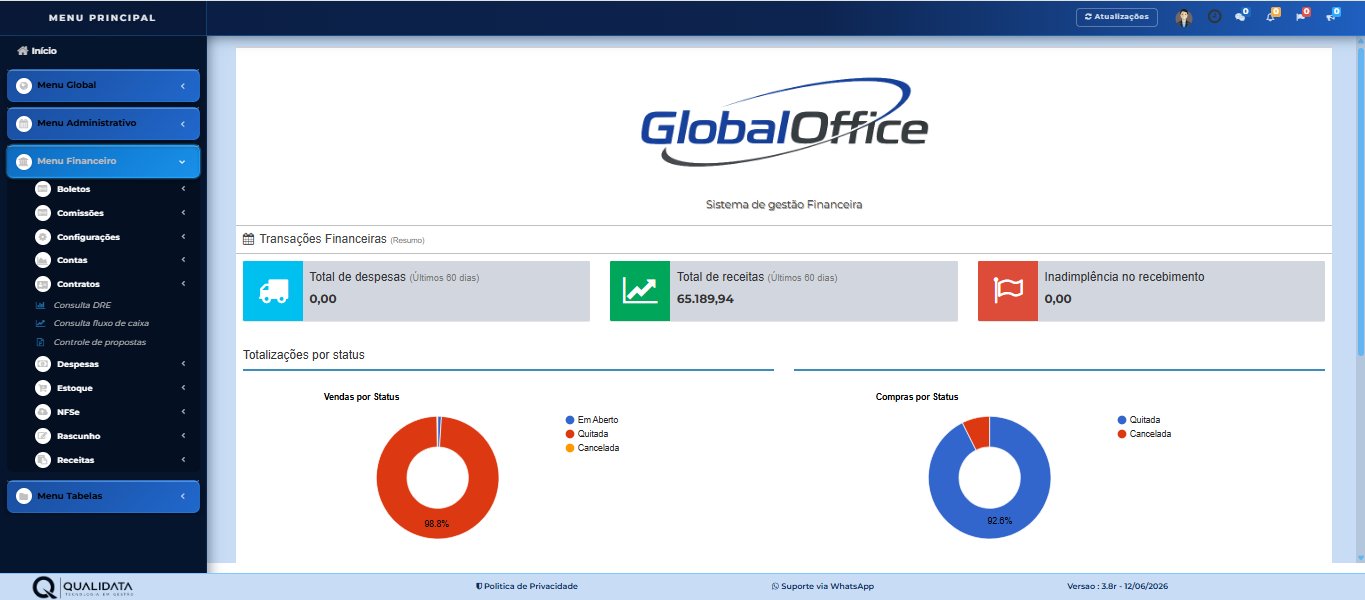Screen dimensions: 1365x600
Task: Click the Quitada legend swatch under Vendas
Action: point(570,434)
